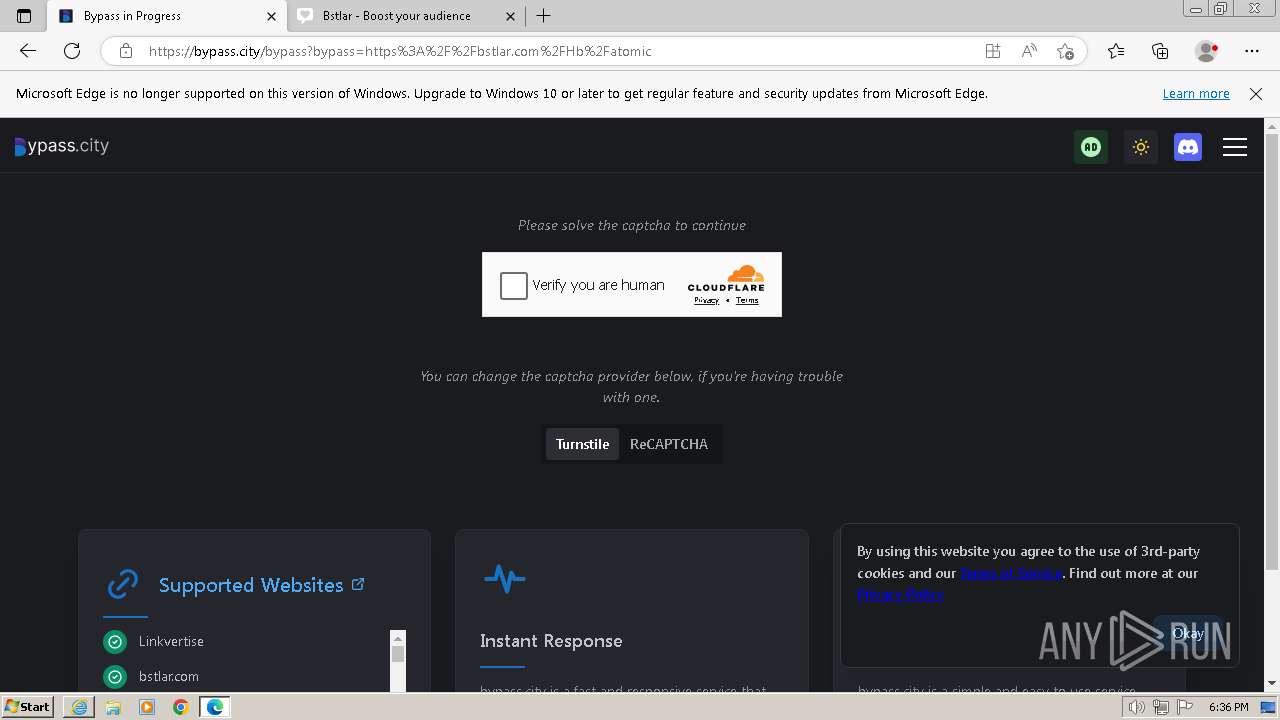This screenshot has width=1280, height=720.
Task: Add this page to favorites
Action: click(1065, 51)
